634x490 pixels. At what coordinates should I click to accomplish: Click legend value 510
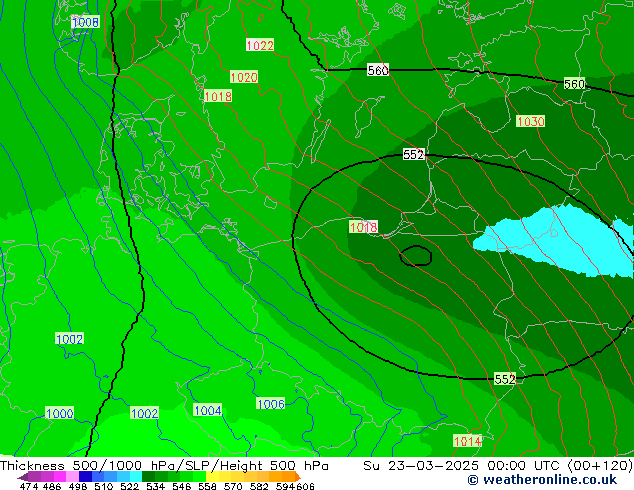[x=104, y=486]
